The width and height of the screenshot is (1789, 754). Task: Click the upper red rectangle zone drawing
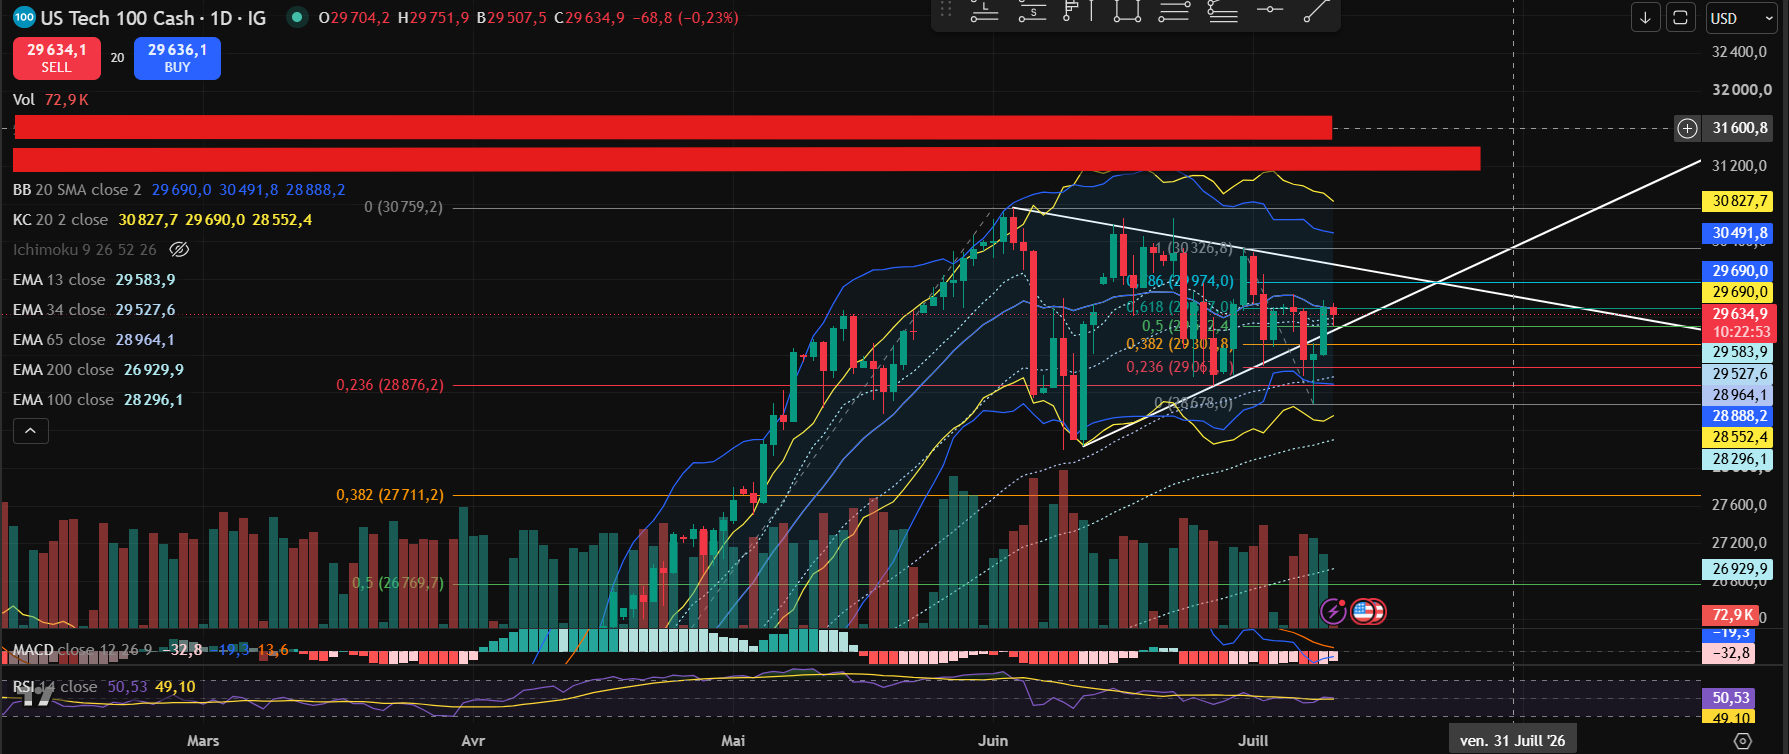click(x=673, y=128)
